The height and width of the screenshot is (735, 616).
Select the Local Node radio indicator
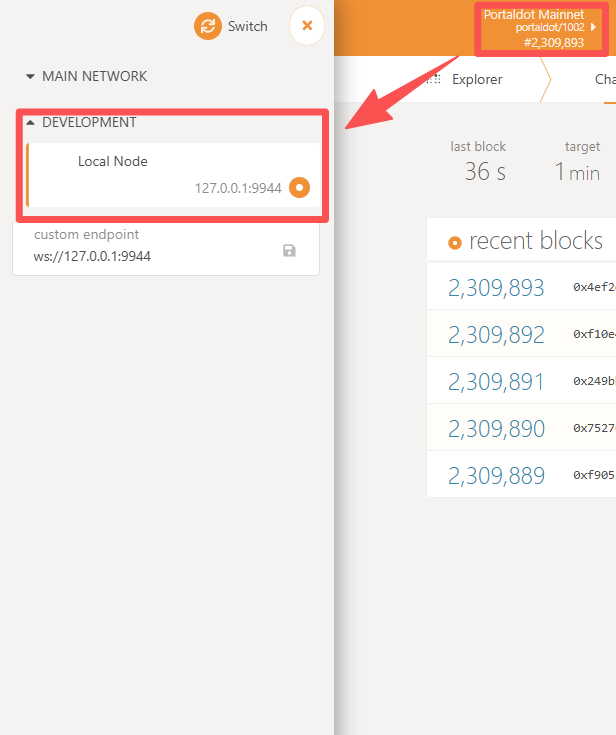[300, 188]
